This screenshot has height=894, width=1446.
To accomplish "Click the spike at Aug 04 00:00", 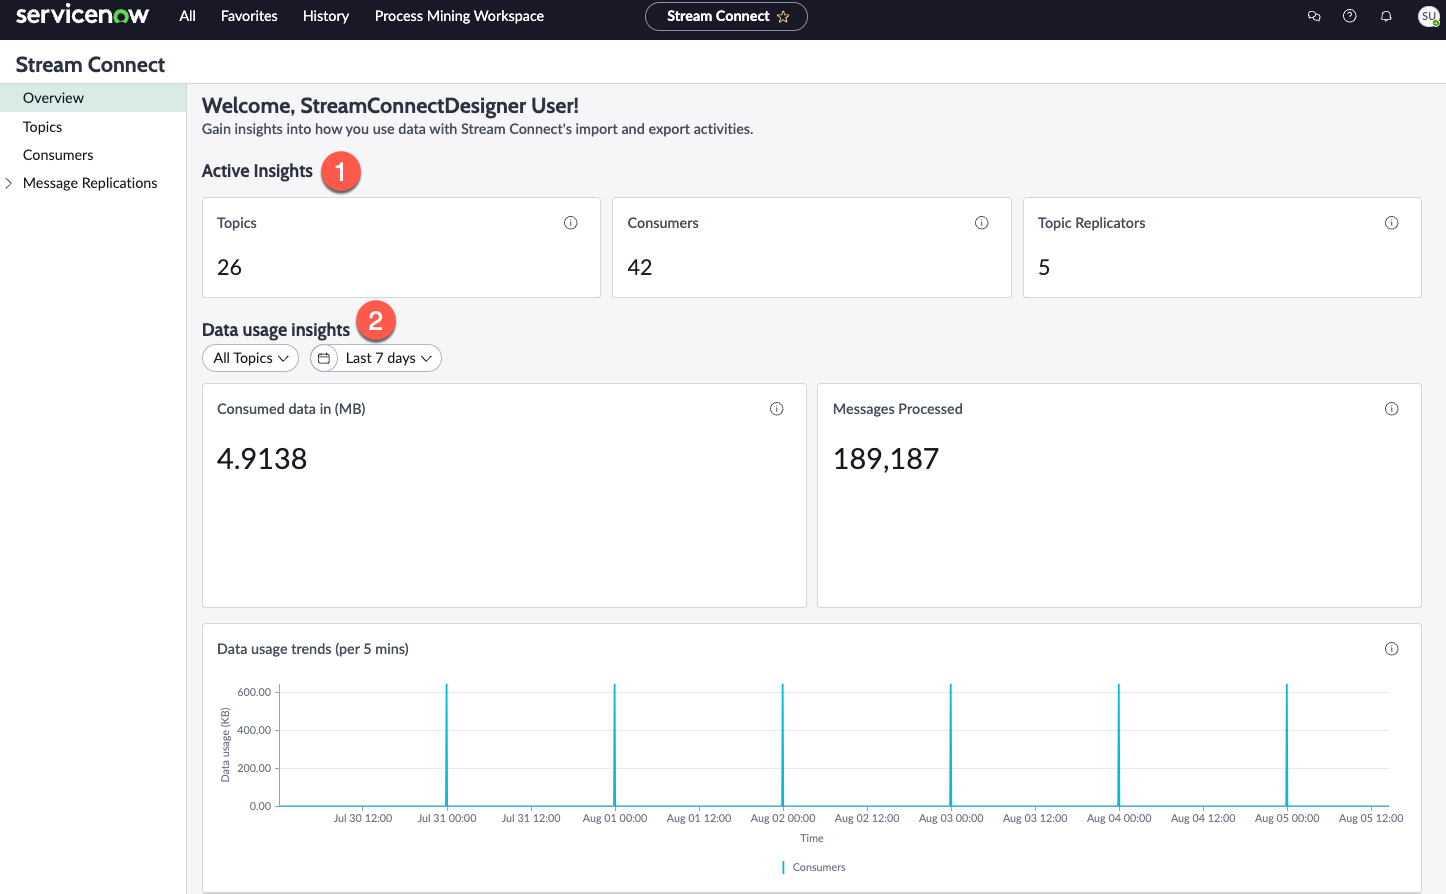I will click(1119, 745).
